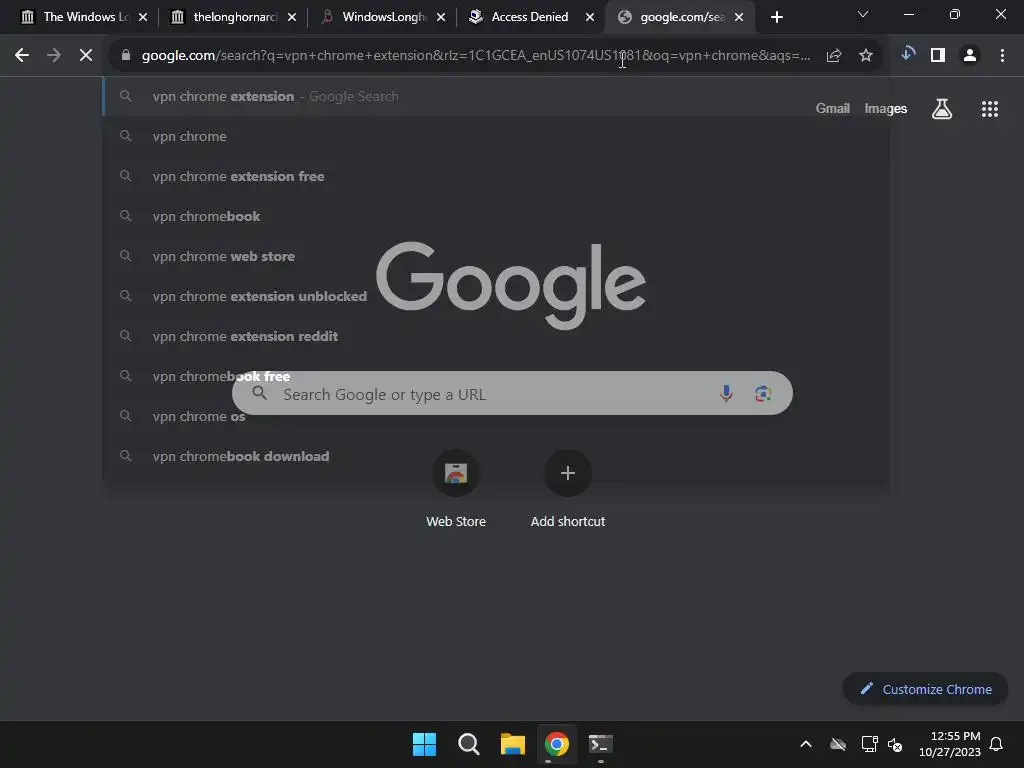Click network display tray icon
Screen dimensions: 1024x768
[x=869, y=744]
